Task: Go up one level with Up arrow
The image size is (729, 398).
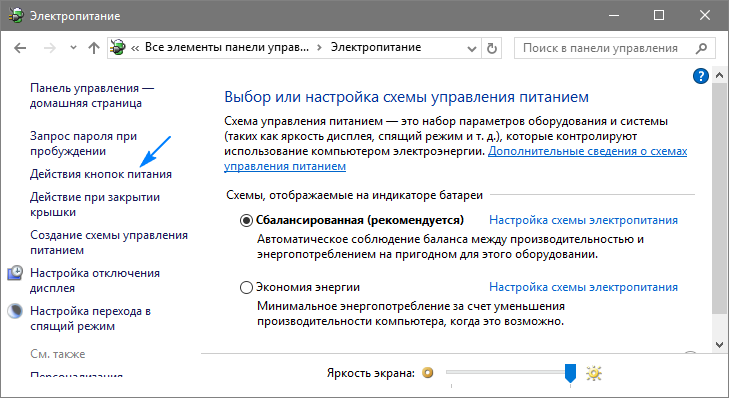Action: [x=94, y=47]
